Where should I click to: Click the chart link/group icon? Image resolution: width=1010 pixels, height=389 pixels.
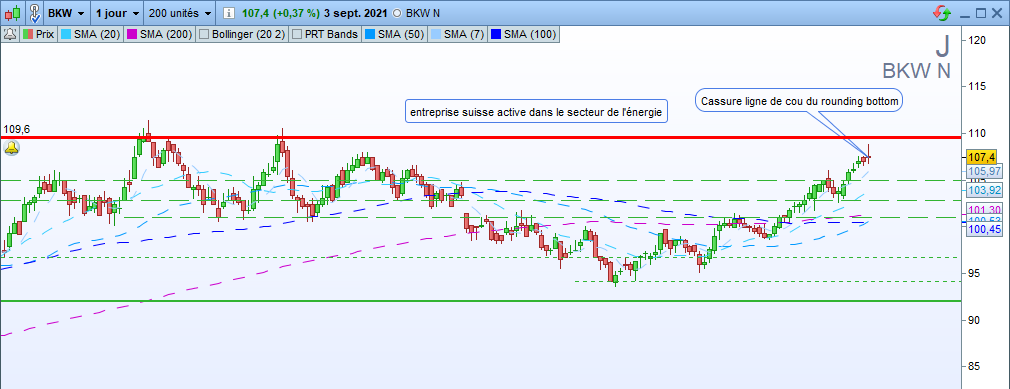click(x=35, y=13)
